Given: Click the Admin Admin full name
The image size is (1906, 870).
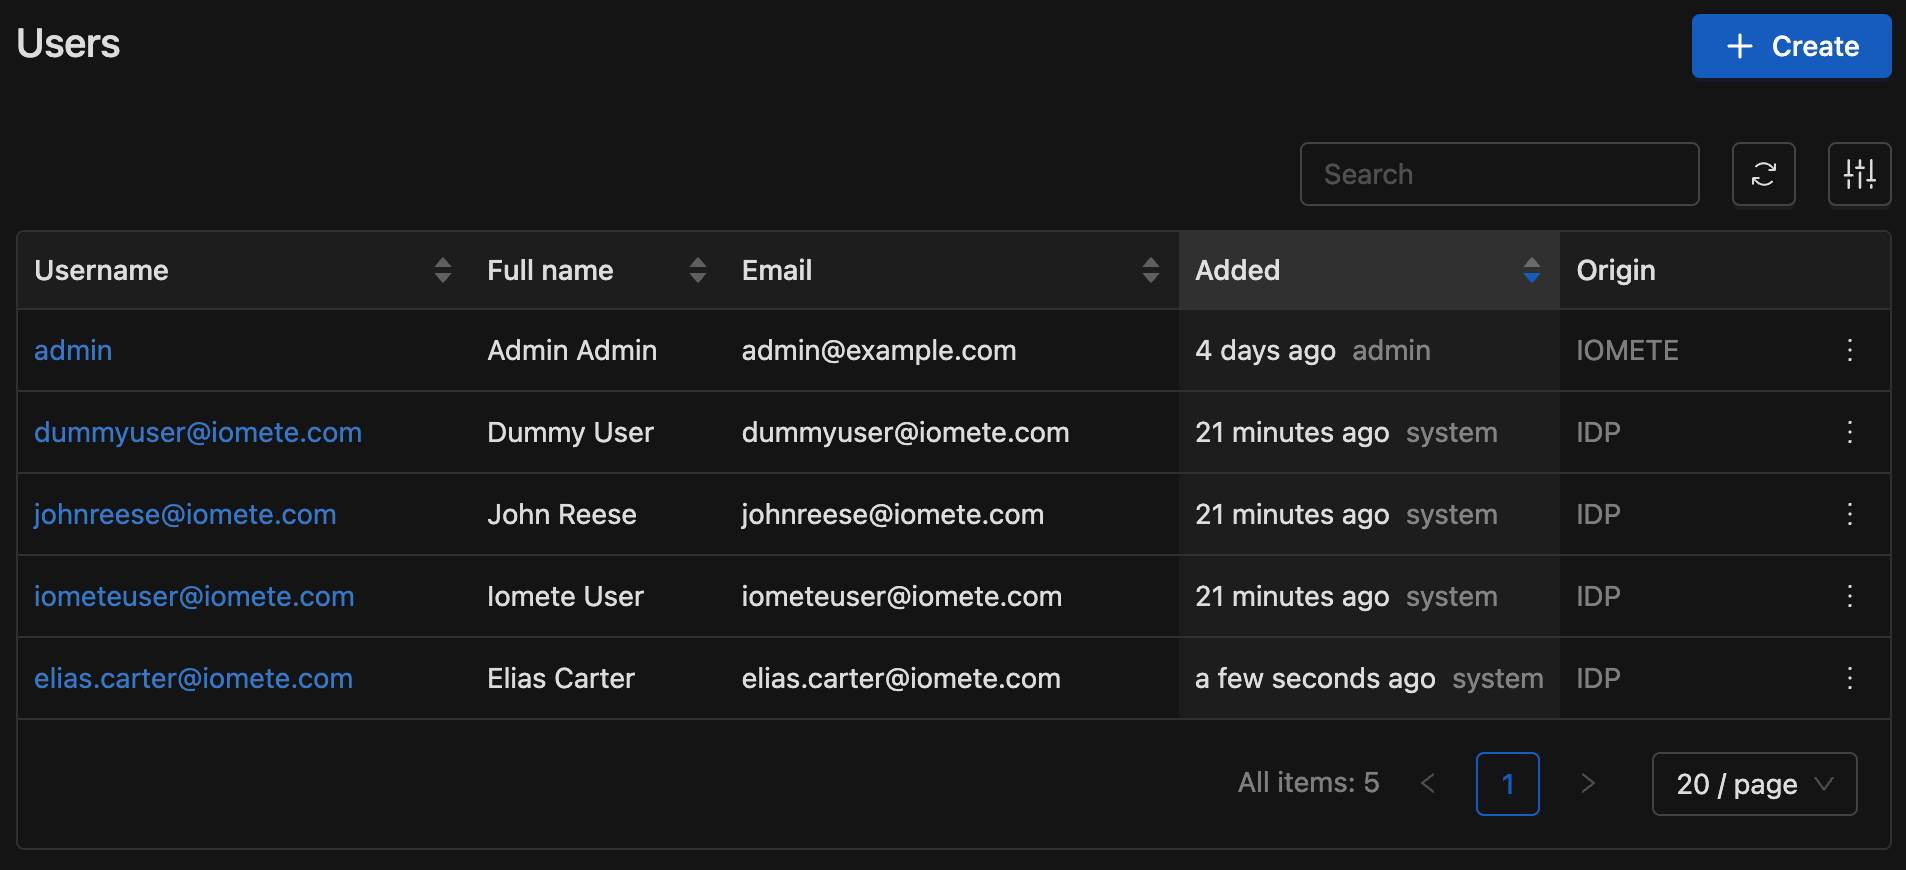Looking at the screenshot, I should click(572, 350).
